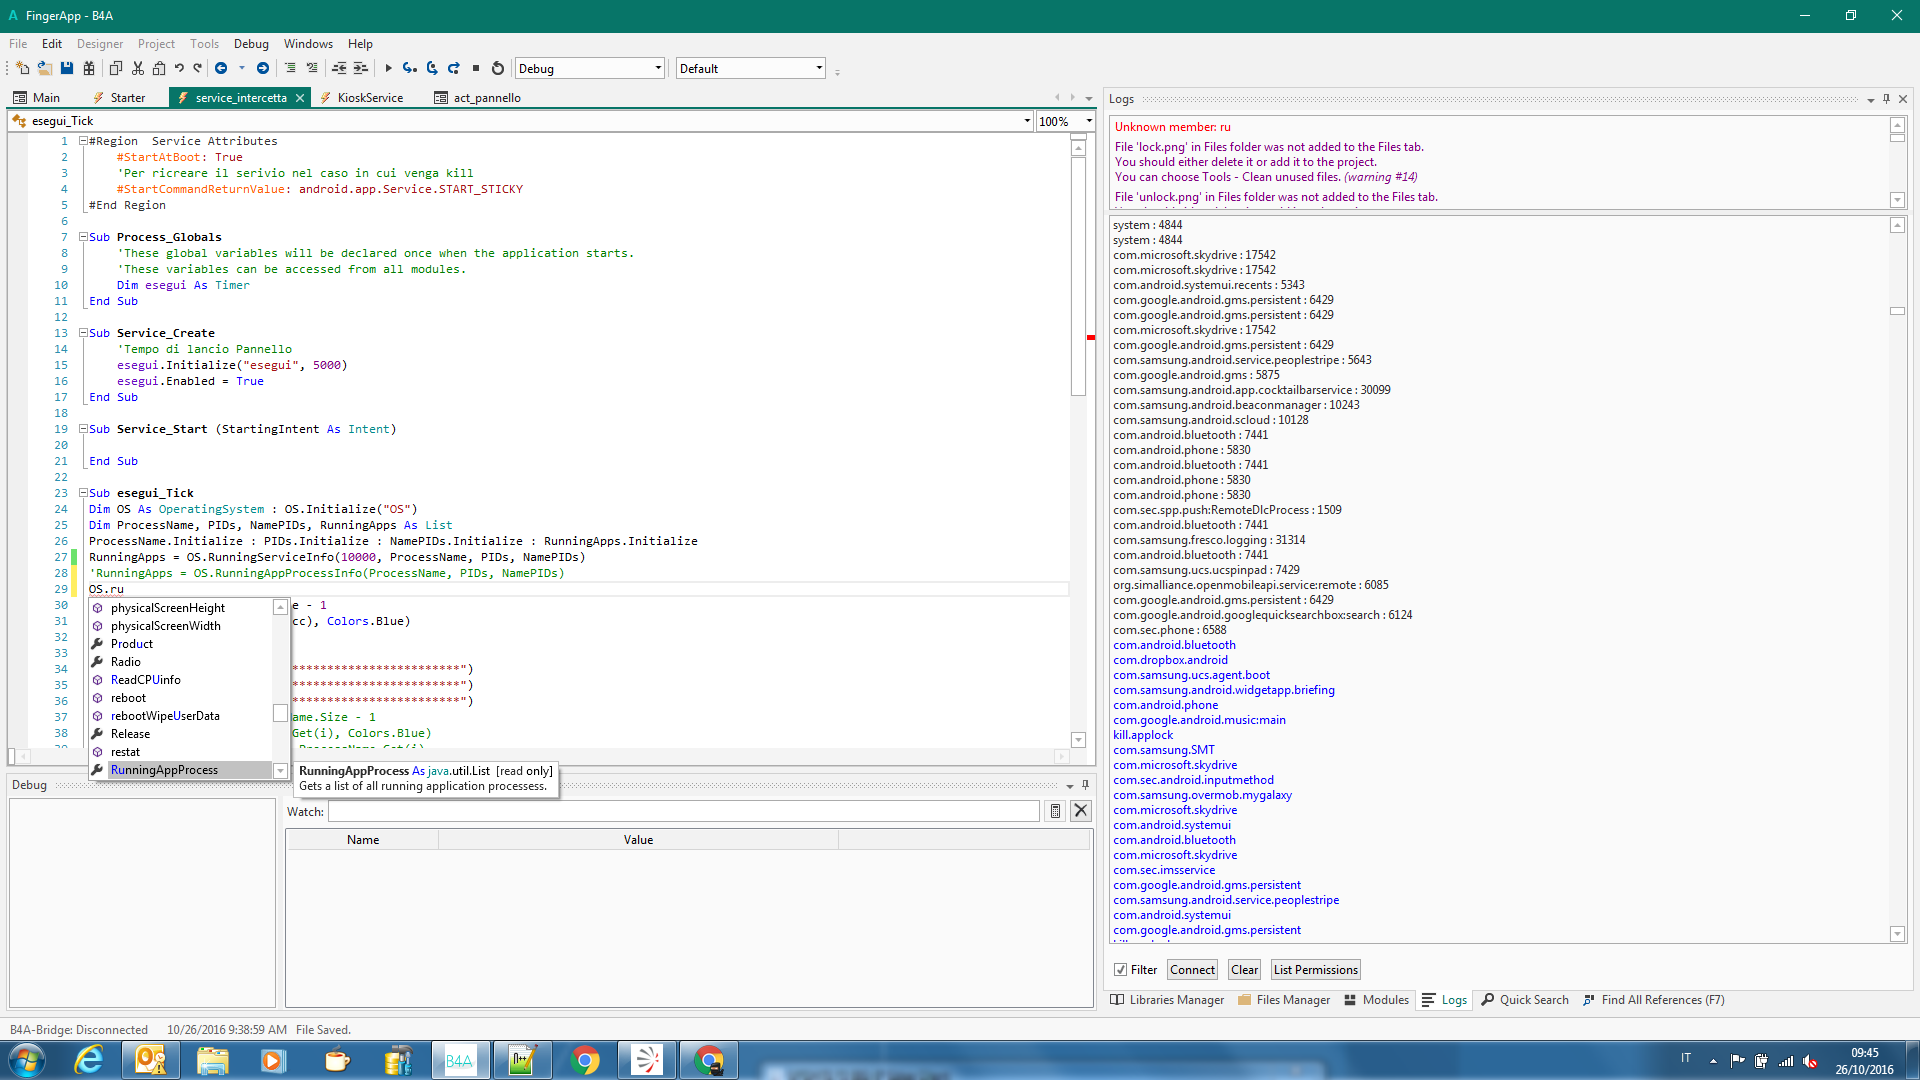This screenshot has width=1920, height=1080.
Task: Open the Quick Search tab
Action: tap(1525, 1000)
